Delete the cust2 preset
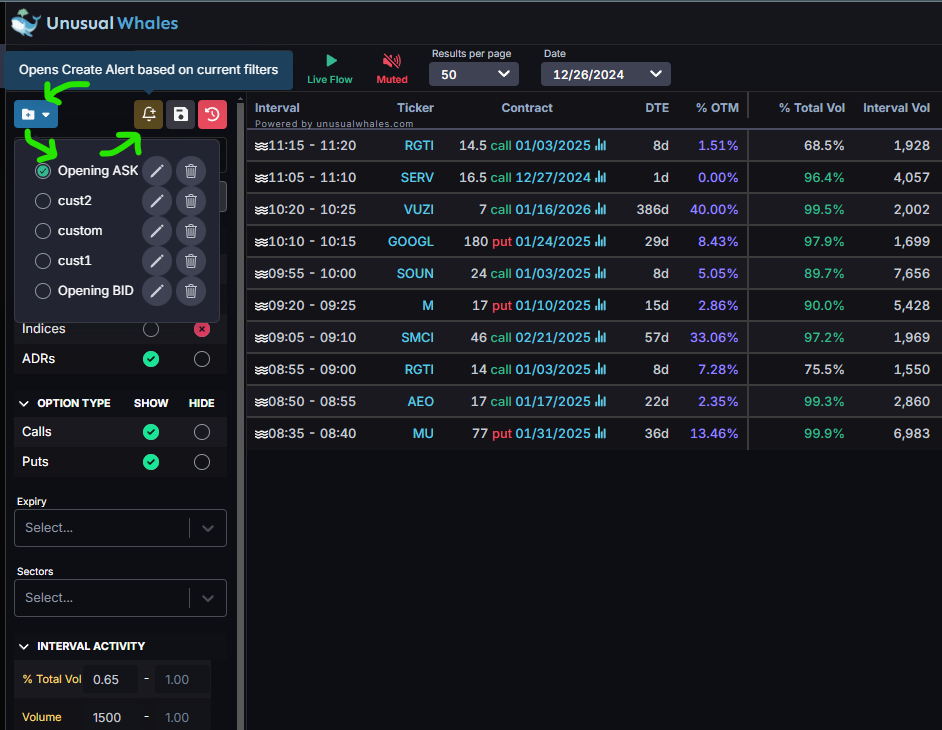942x730 pixels. [191, 201]
